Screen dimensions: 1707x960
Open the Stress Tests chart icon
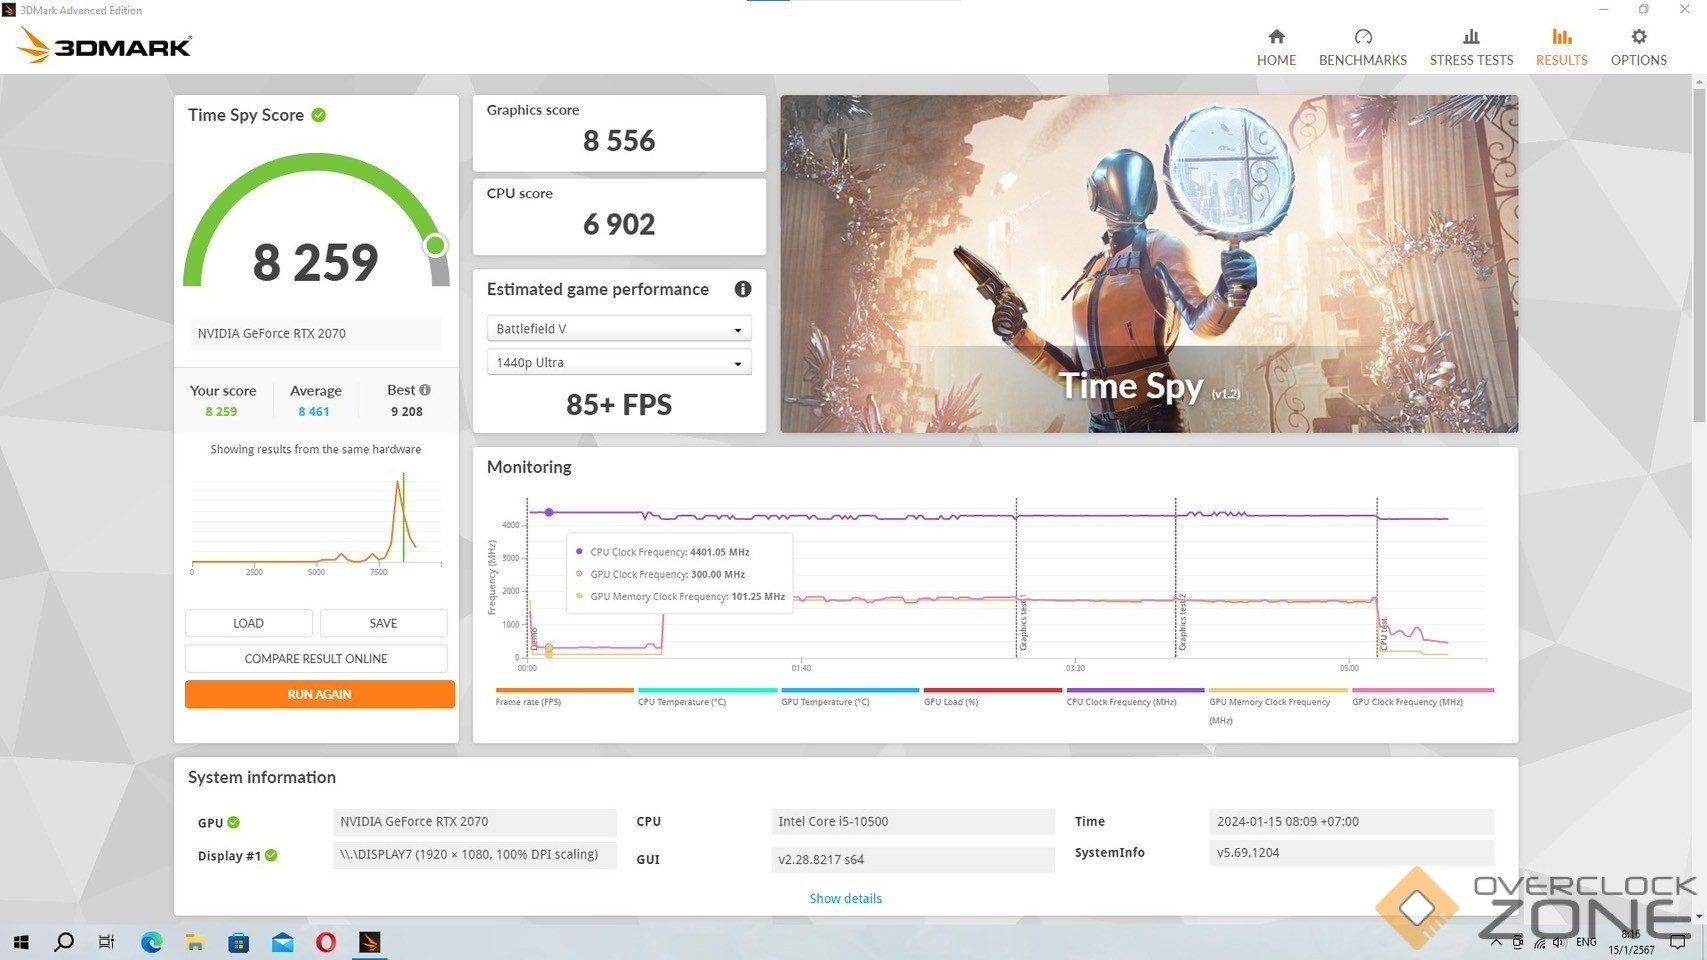pyautogui.click(x=1471, y=37)
